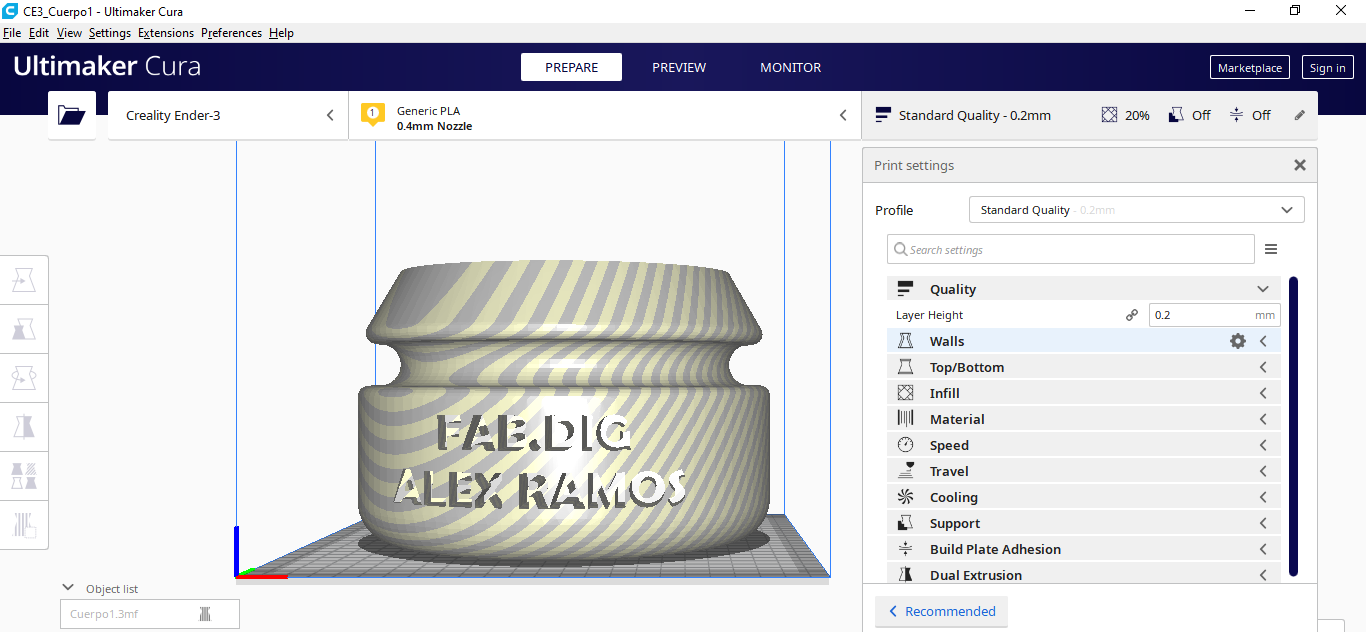Click the infill 20% icon
The image size is (1366, 632).
pyautogui.click(x=1109, y=115)
